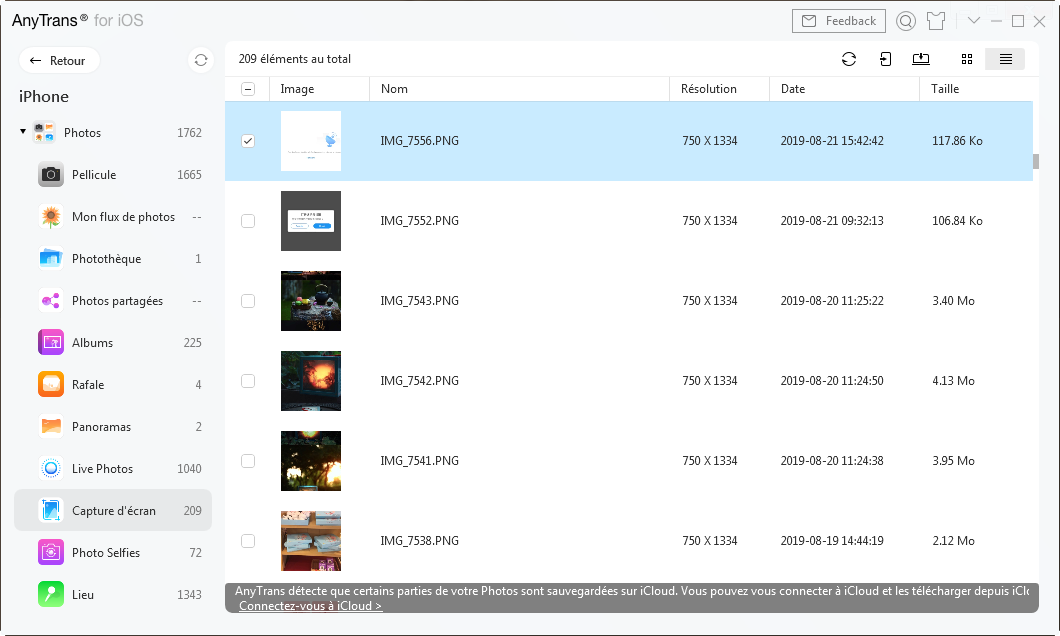Open the Photo Selfies icon

51,553
